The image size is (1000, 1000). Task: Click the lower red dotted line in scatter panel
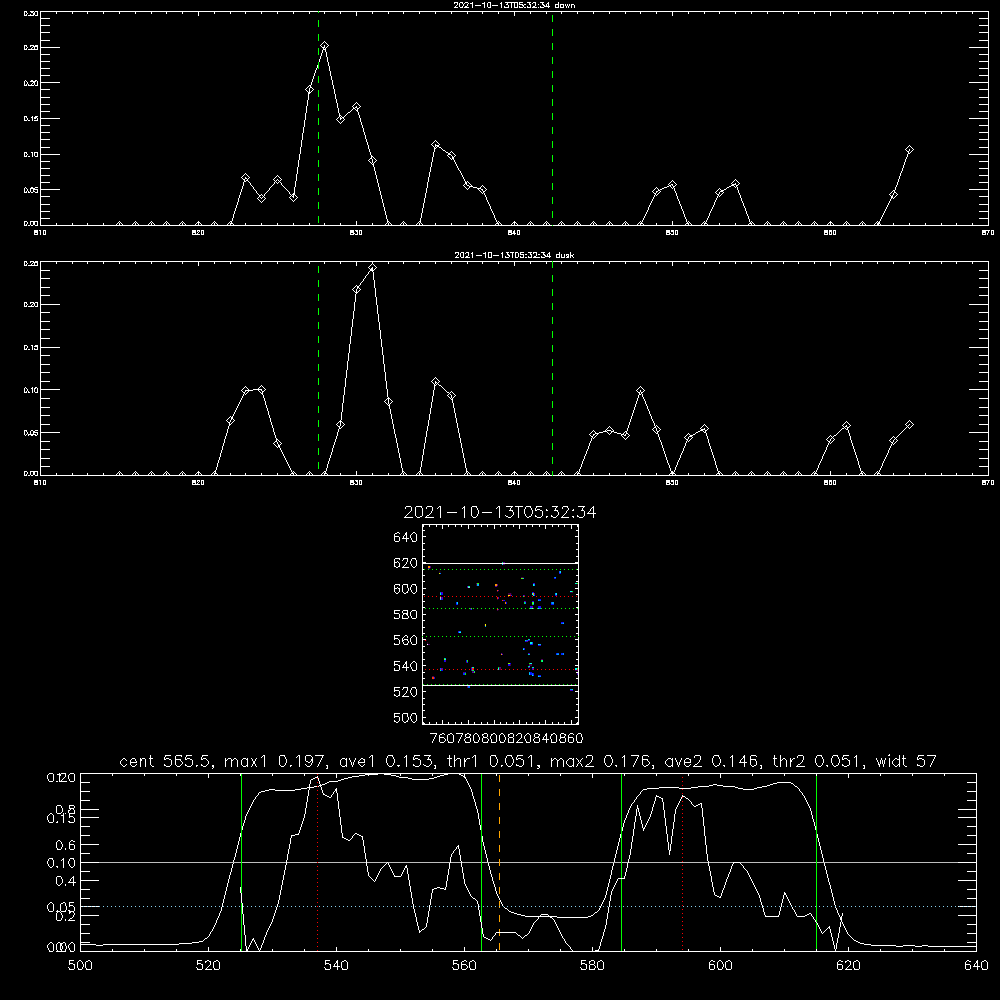[500, 670]
